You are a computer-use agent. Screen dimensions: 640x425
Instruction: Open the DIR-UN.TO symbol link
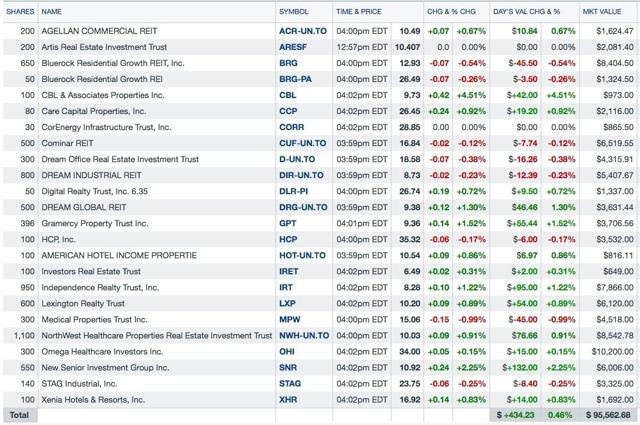301,175
